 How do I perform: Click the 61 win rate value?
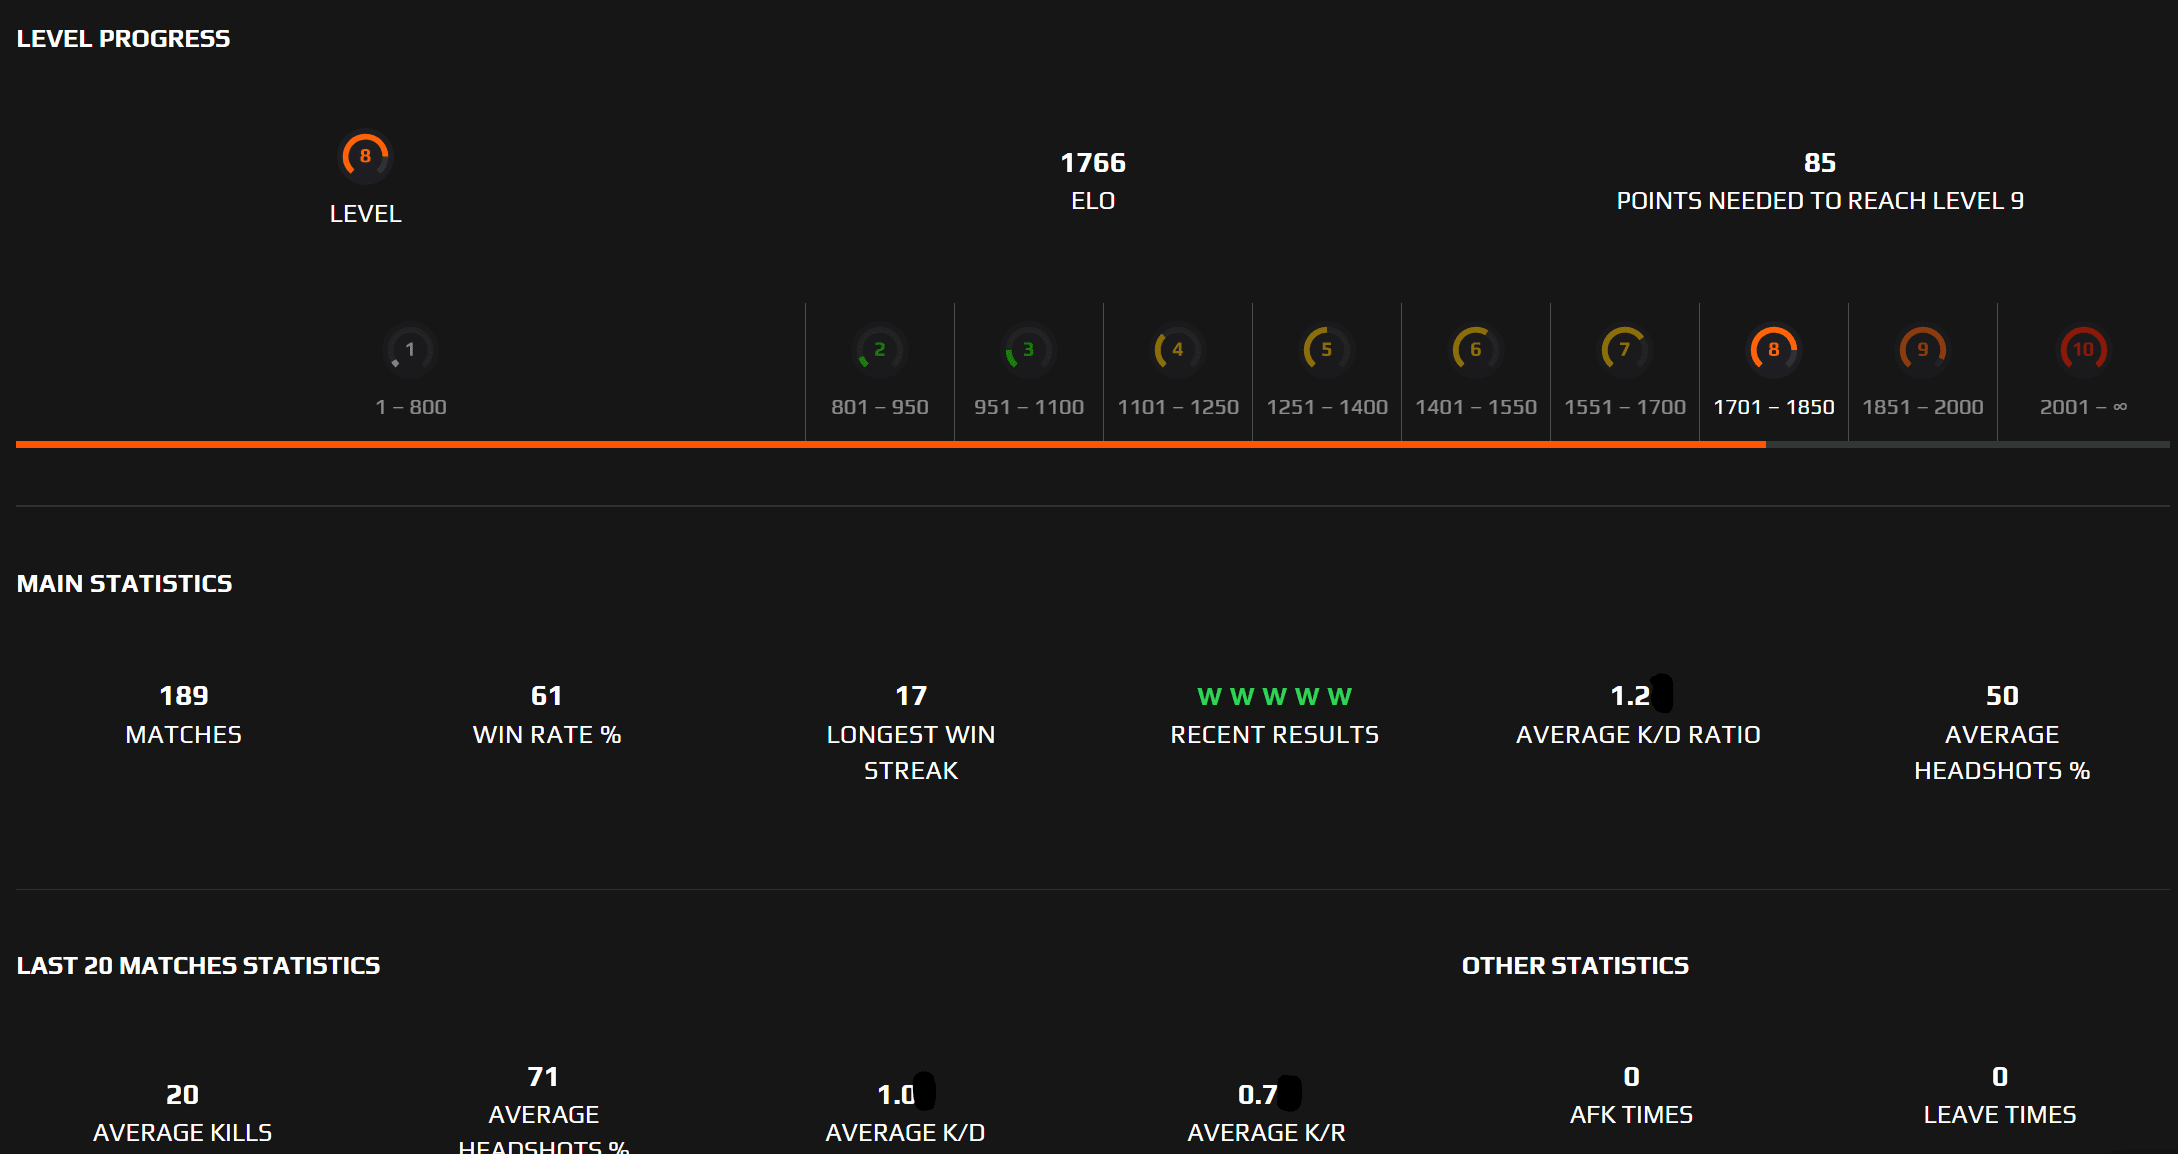[547, 696]
